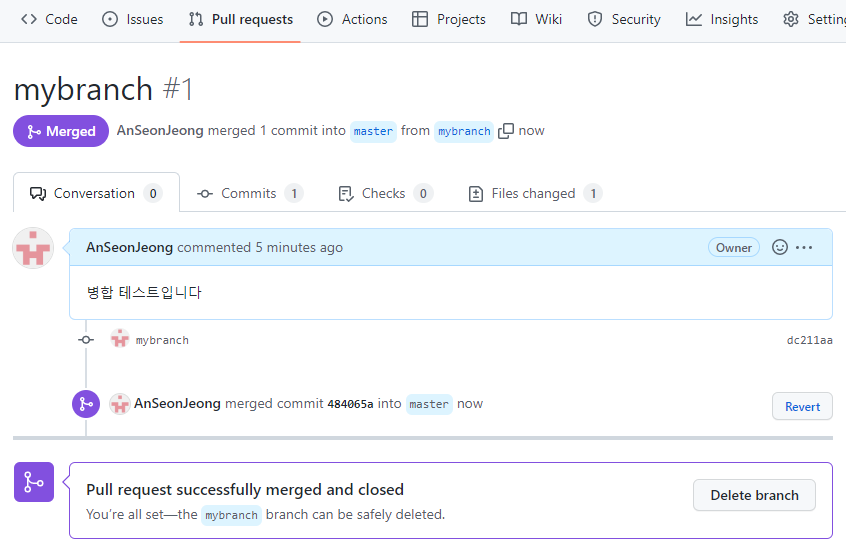846x550 pixels.
Task: Click small avatar in merge event row
Action: pos(120,404)
